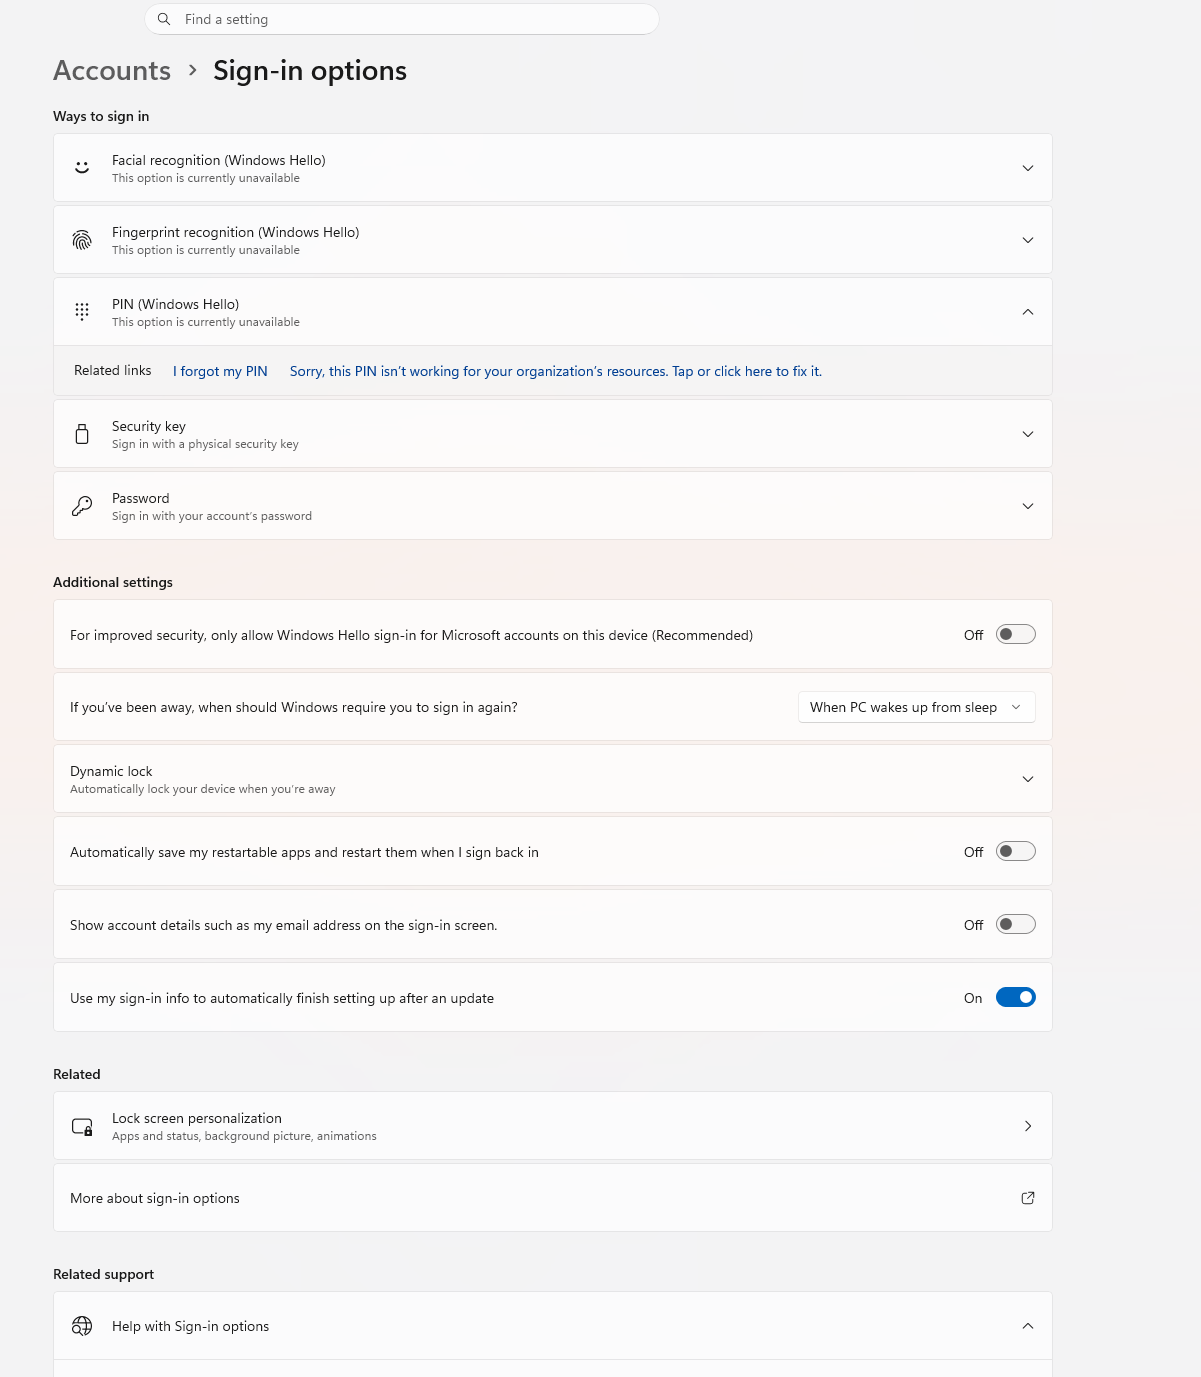
Task: Click the Fingerprint recognition icon
Action: click(82, 240)
